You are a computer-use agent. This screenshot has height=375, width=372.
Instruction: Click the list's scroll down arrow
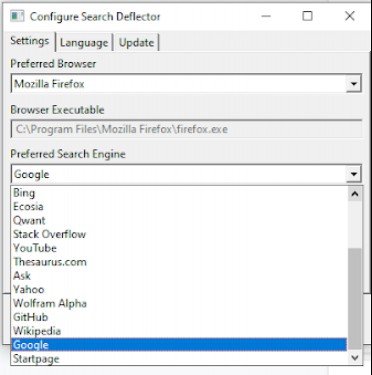pyautogui.click(x=355, y=358)
